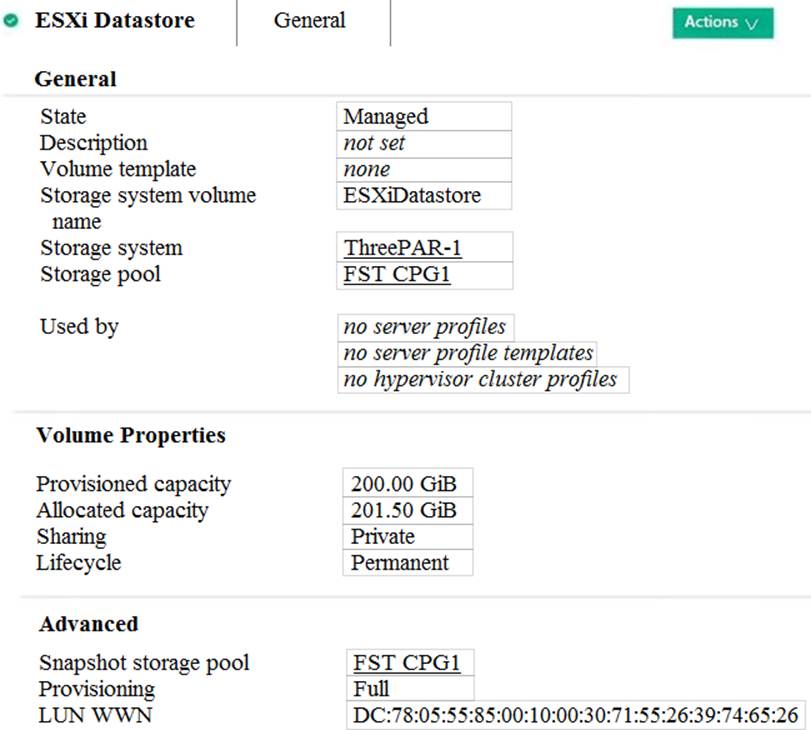Click the green status icon beside ESXi Datastore
Screen dimensions: 811x730
point(11,21)
